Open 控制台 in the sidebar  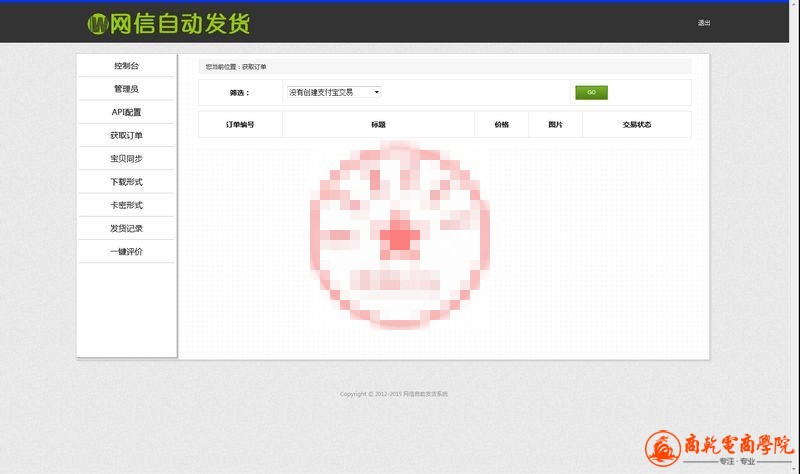(x=127, y=66)
